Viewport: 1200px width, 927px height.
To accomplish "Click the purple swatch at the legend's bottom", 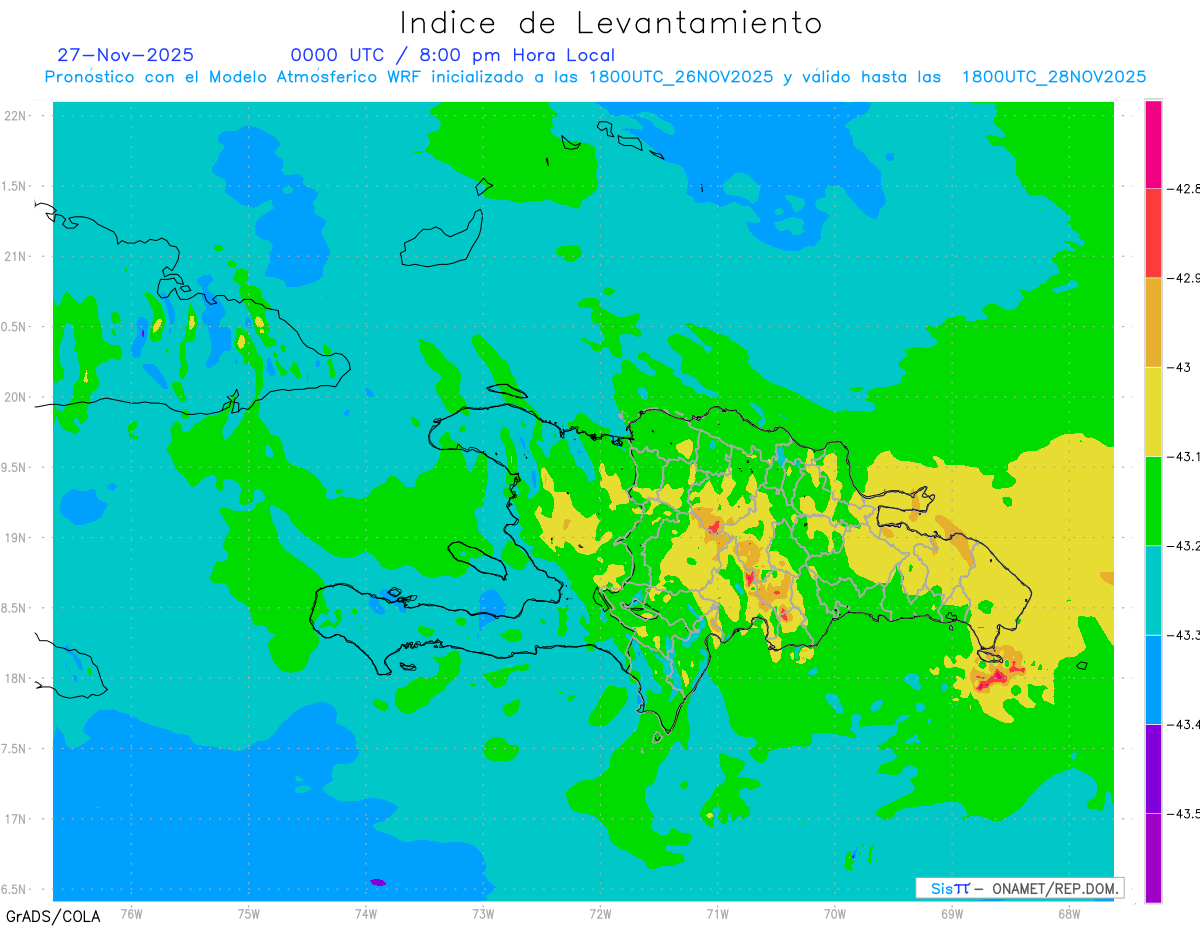I will point(1153,857).
